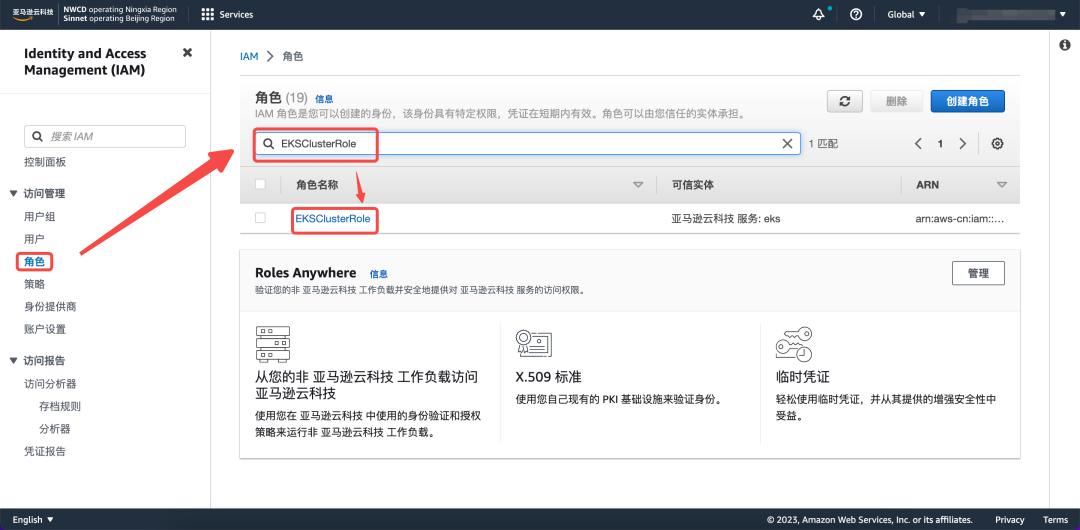This screenshot has height=530, width=1080.
Task: Tick the EKSClusterRole row checkbox
Action: pos(260,218)
